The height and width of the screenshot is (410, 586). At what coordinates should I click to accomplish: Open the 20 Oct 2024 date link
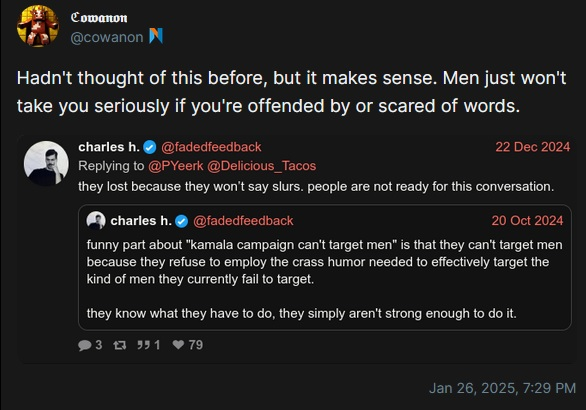[x=527, y=221]
